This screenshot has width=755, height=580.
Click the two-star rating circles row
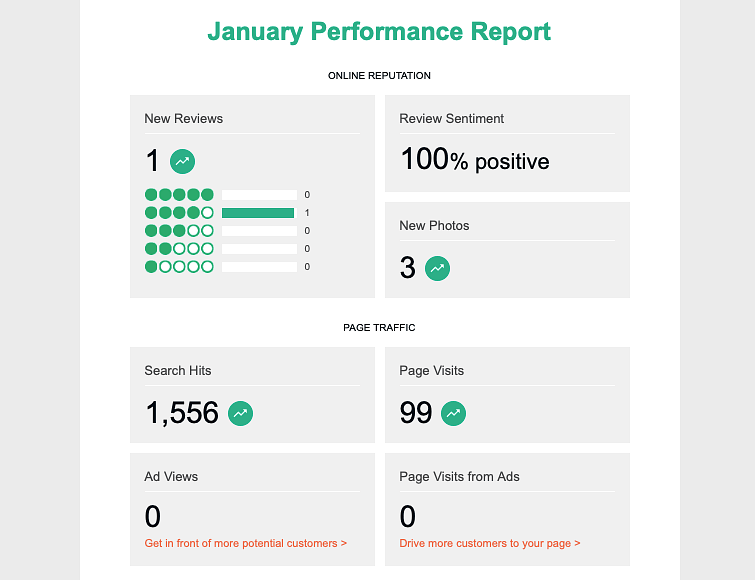[x=179, y=249]
